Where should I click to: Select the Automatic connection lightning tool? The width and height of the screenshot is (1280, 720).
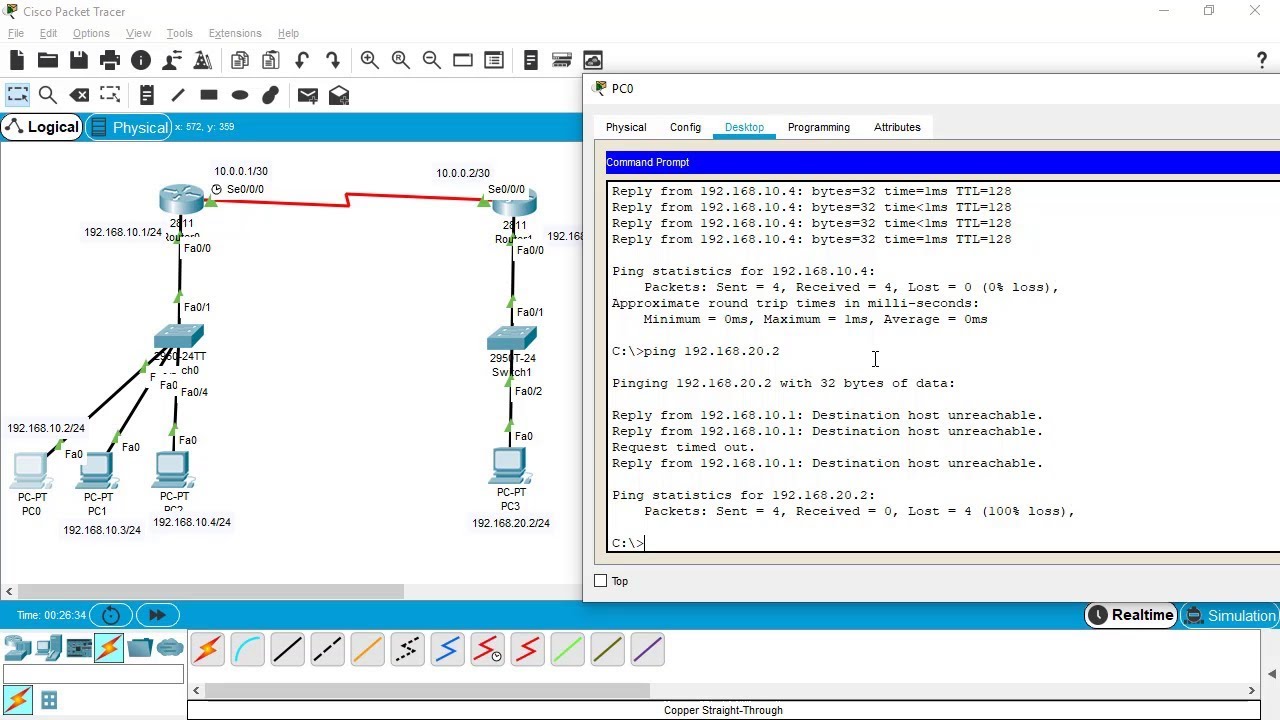[207, 649]
